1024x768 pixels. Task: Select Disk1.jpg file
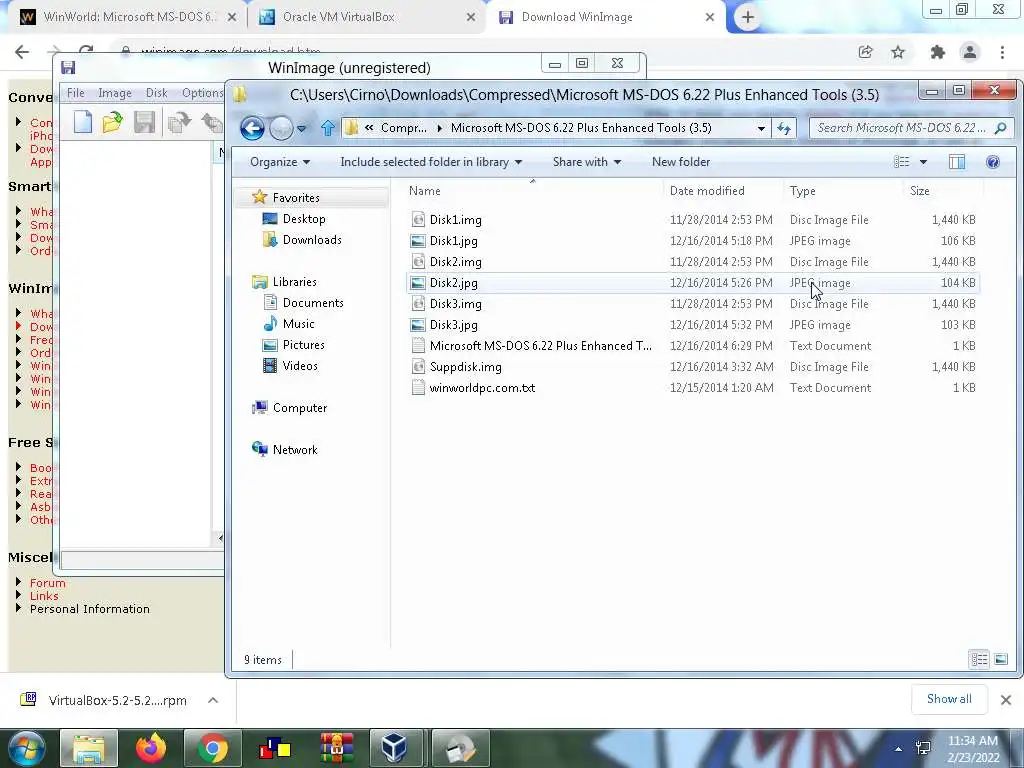(x=453, y=241)
